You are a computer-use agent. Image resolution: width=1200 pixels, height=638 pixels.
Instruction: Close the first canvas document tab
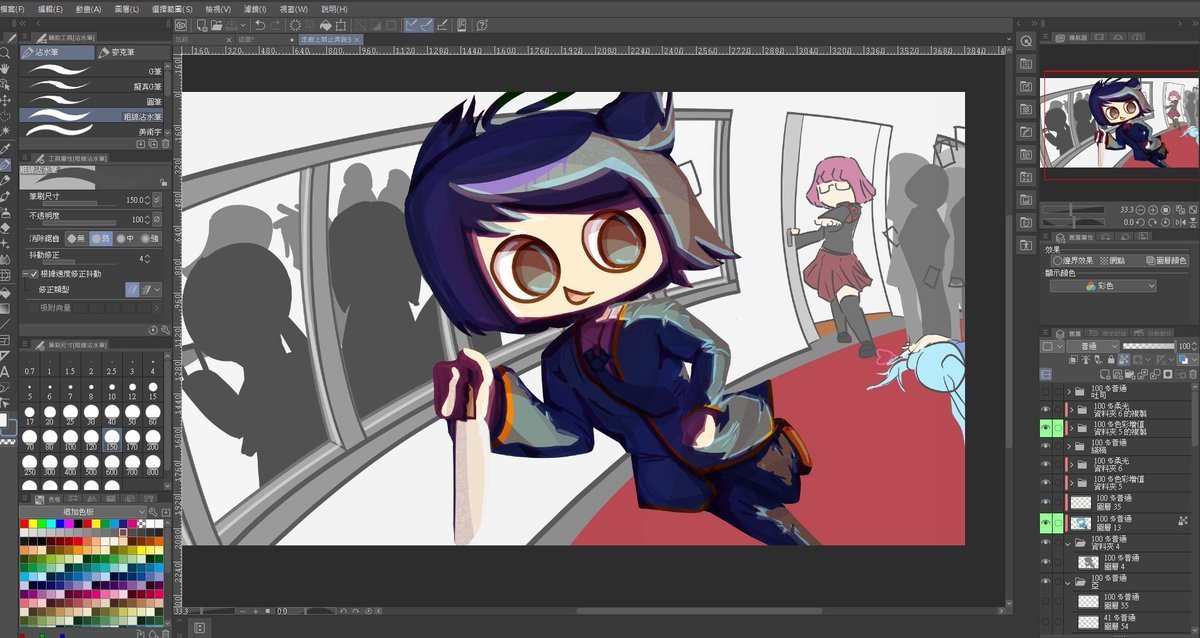(x=228, y=39)
